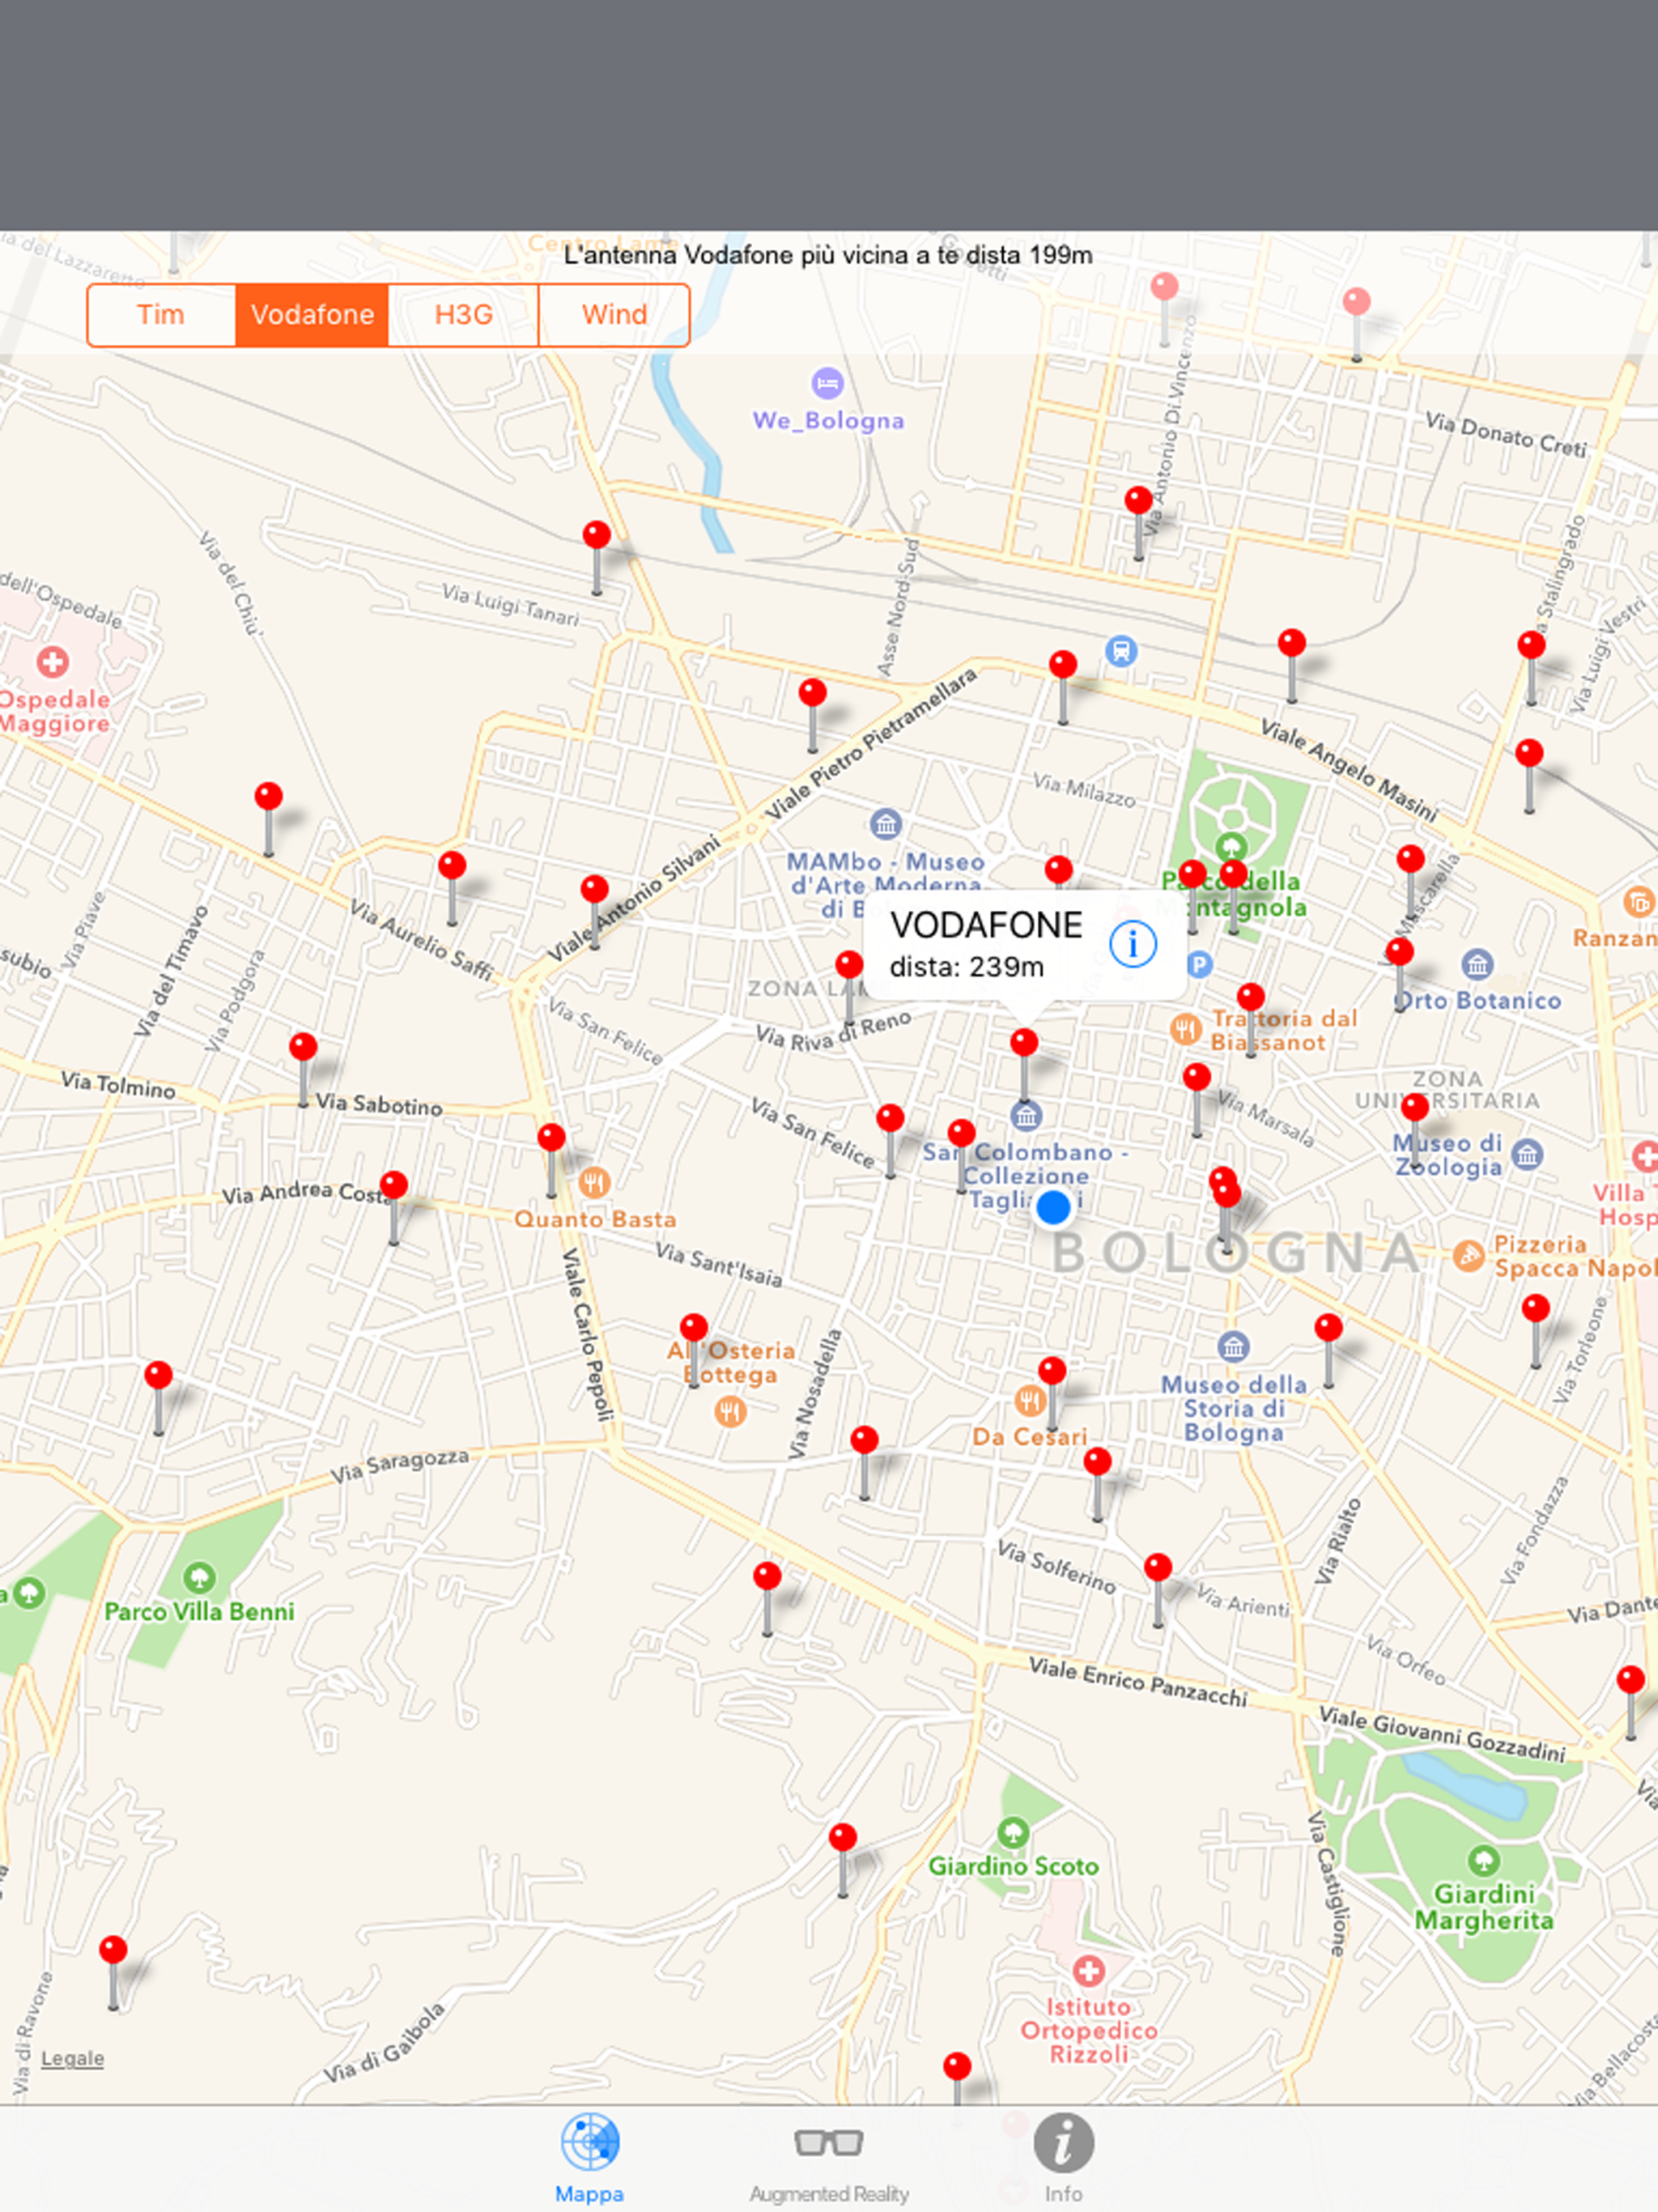Tap the BOLOGNA city label
The width and height of the screenshot is (1658, 2212).
coord(1237,1253)
